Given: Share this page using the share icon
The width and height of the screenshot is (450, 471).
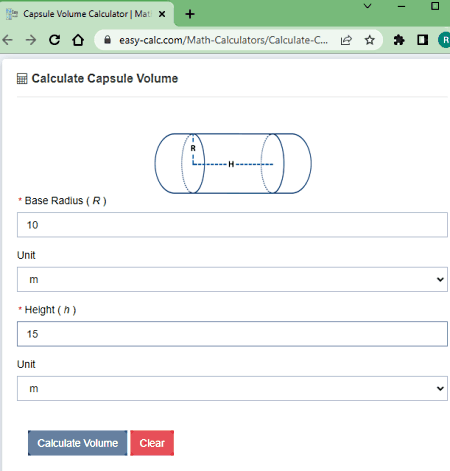Looking at the screenshot, I should (346, 40).
